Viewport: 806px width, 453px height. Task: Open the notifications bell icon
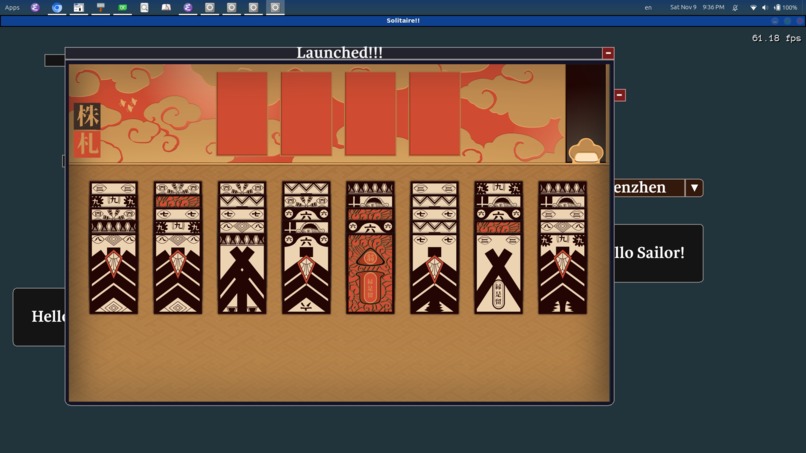click(735, 7)
